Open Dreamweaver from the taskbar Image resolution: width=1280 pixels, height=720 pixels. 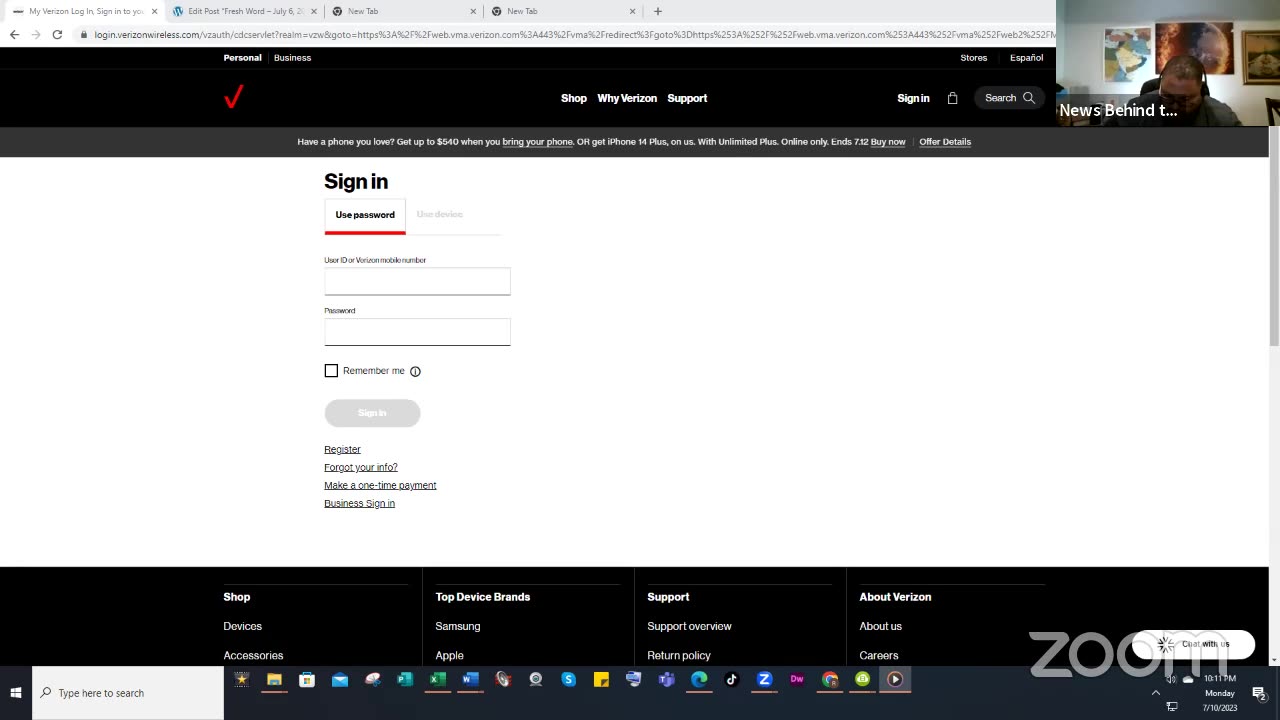tap(797, 680)
